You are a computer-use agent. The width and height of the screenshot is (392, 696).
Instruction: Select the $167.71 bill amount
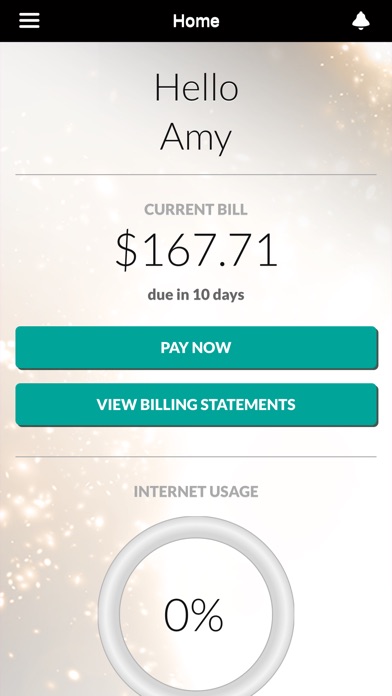(x=196, y=249)
